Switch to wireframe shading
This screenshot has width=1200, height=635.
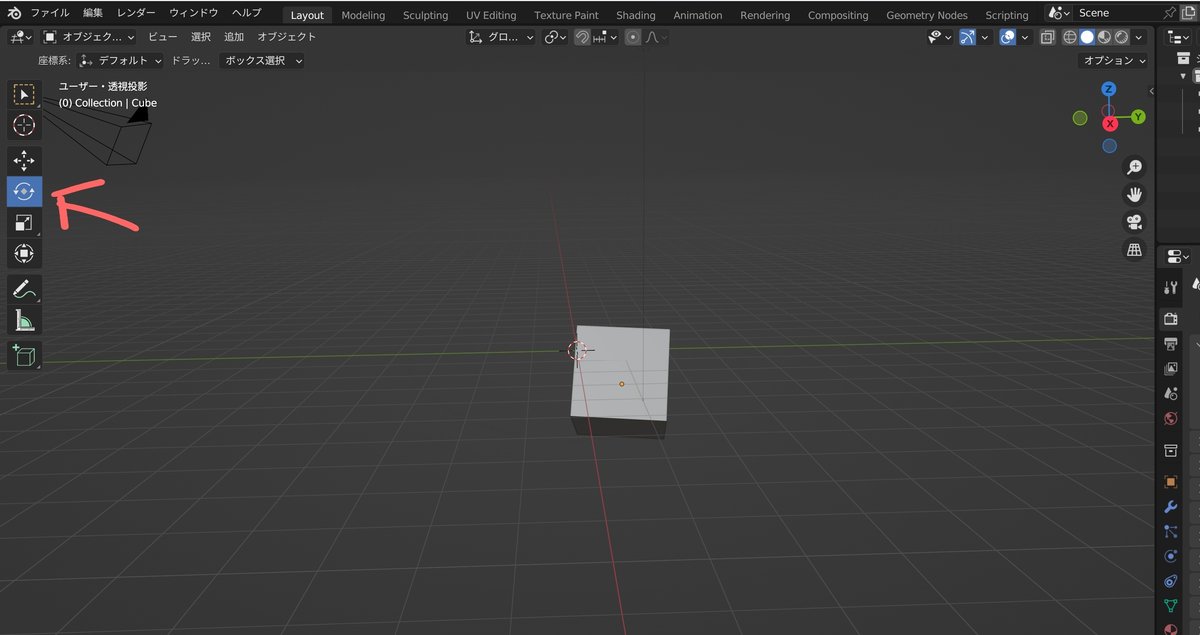click(1070, 37)
